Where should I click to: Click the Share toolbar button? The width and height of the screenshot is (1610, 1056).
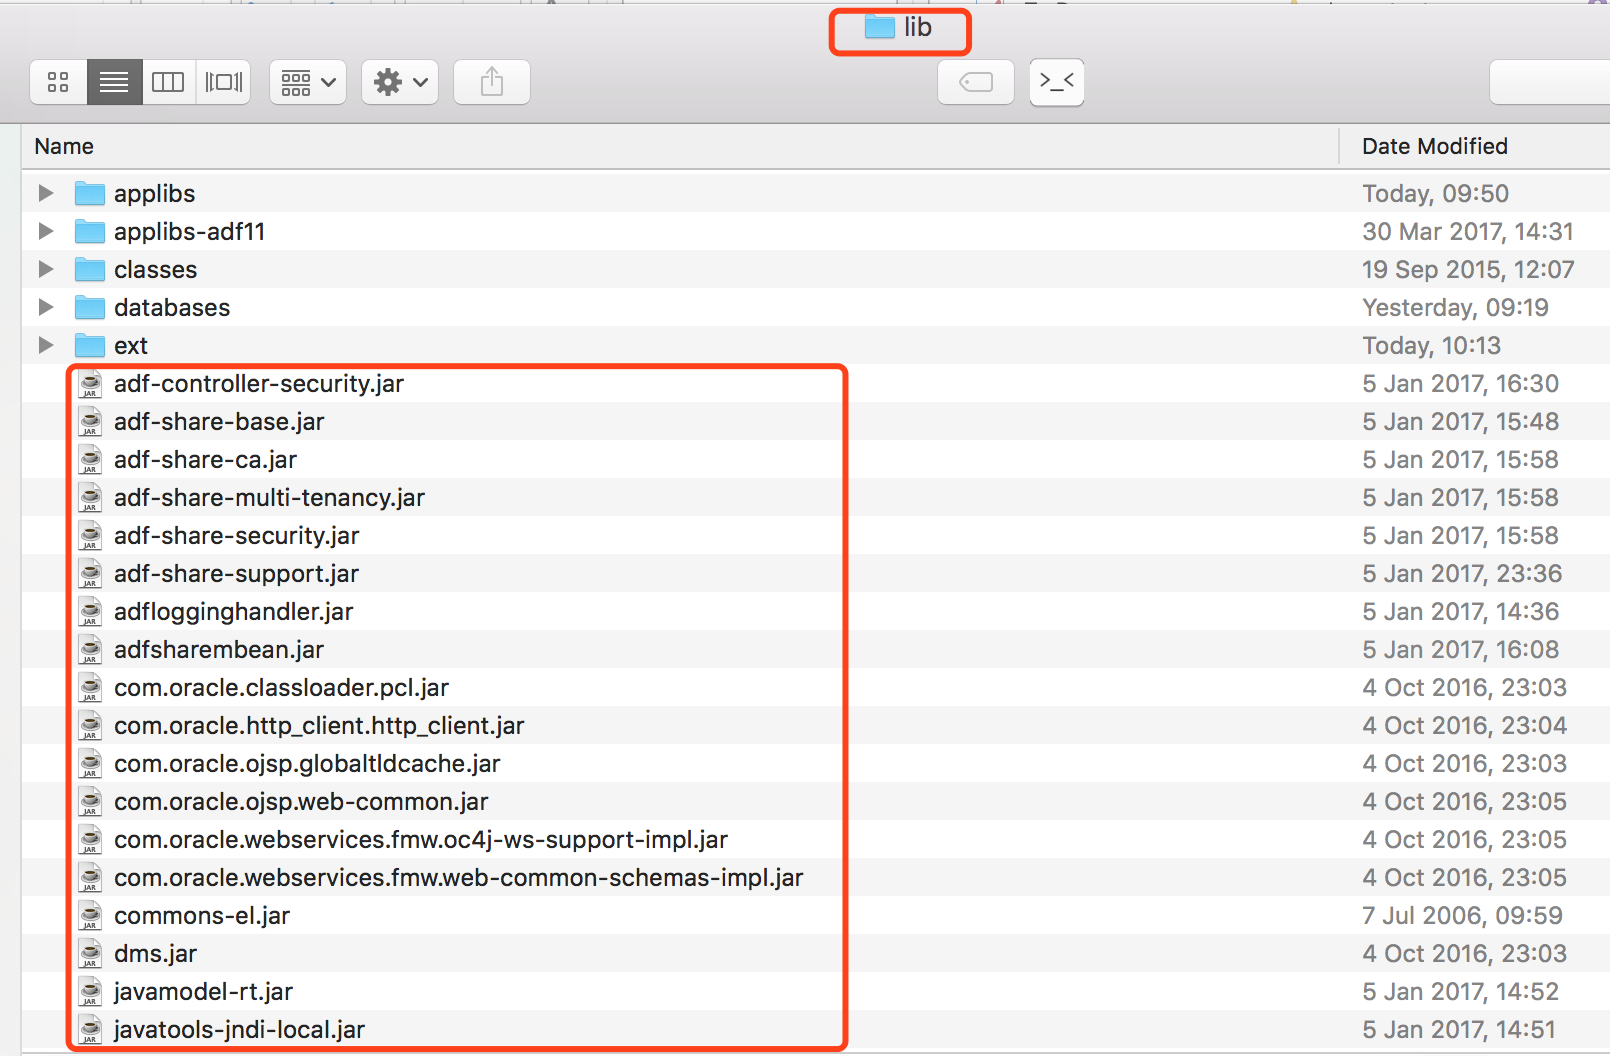point(492,82)
